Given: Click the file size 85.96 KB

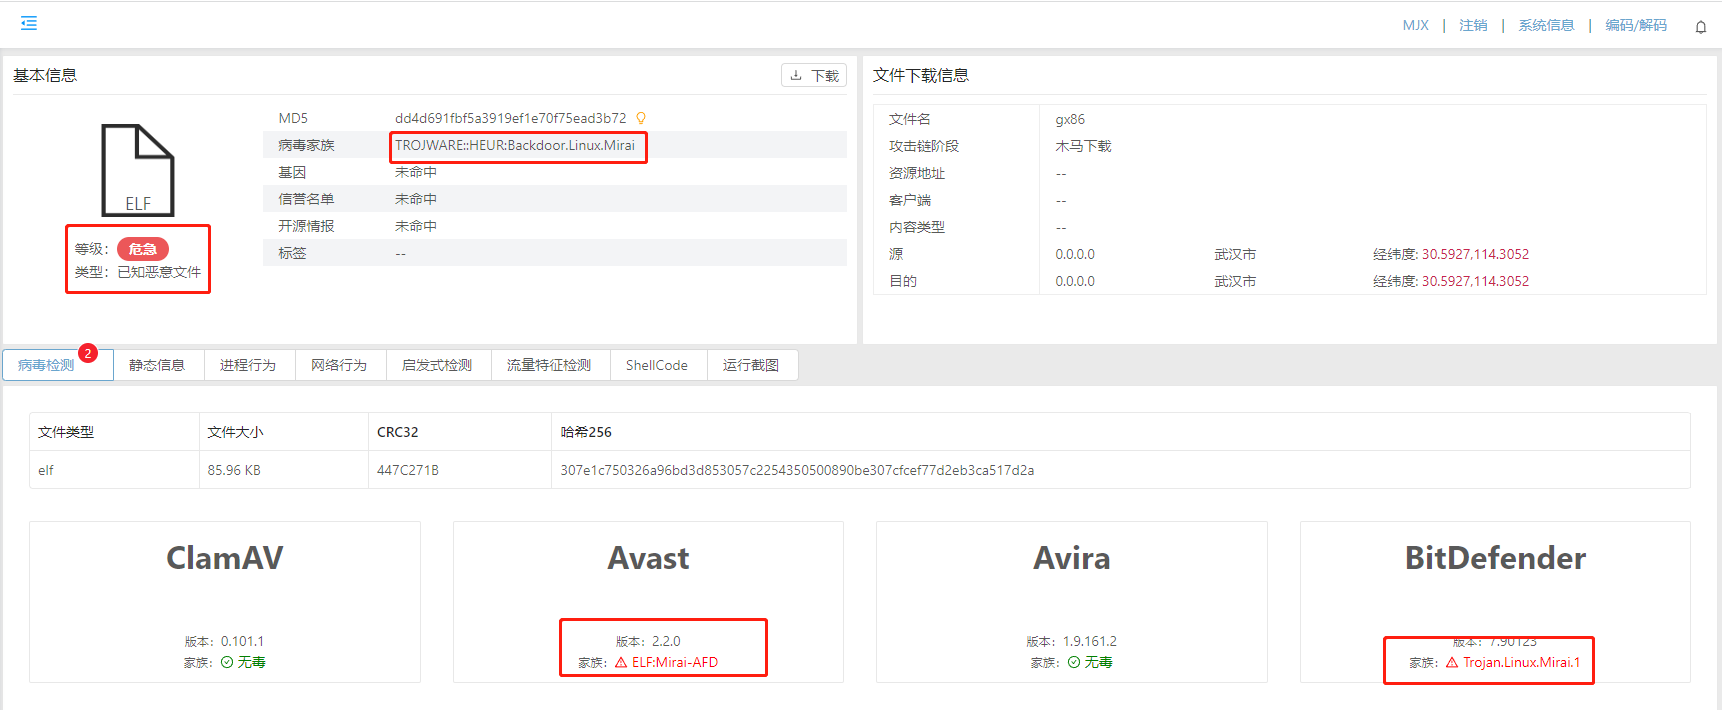Looking at the screenshot, I should (234, 470).
